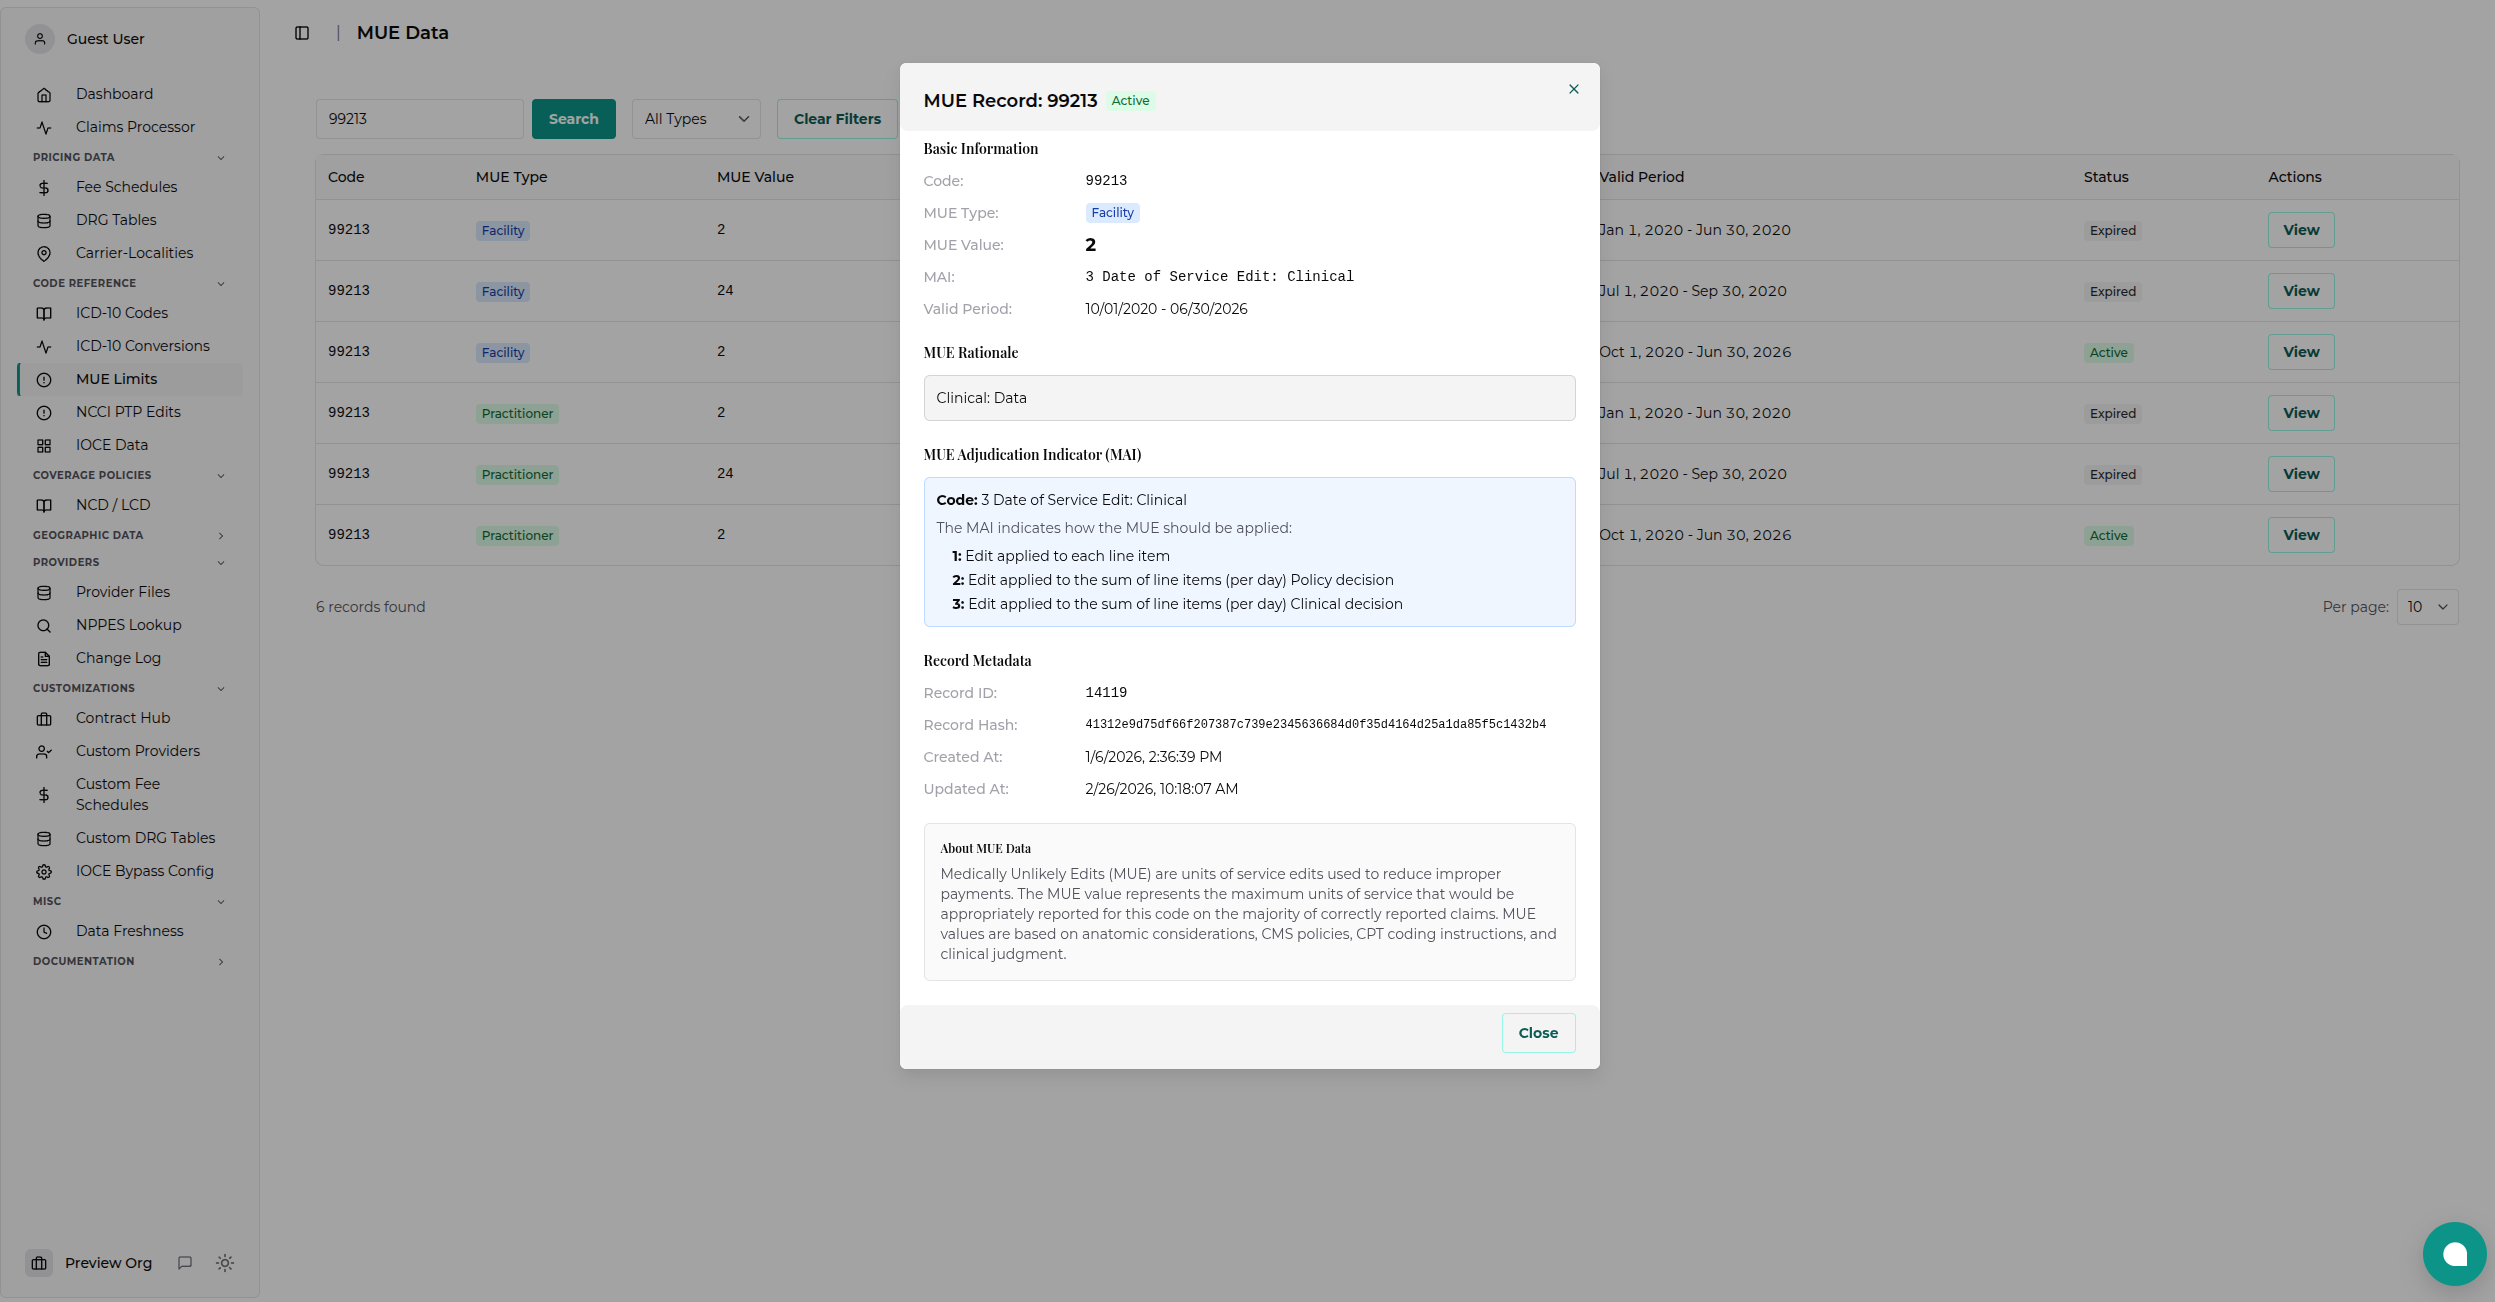Click Clear Filters button
The width and height of the screenshot is (2495, 1302).
tap(837, 119)
